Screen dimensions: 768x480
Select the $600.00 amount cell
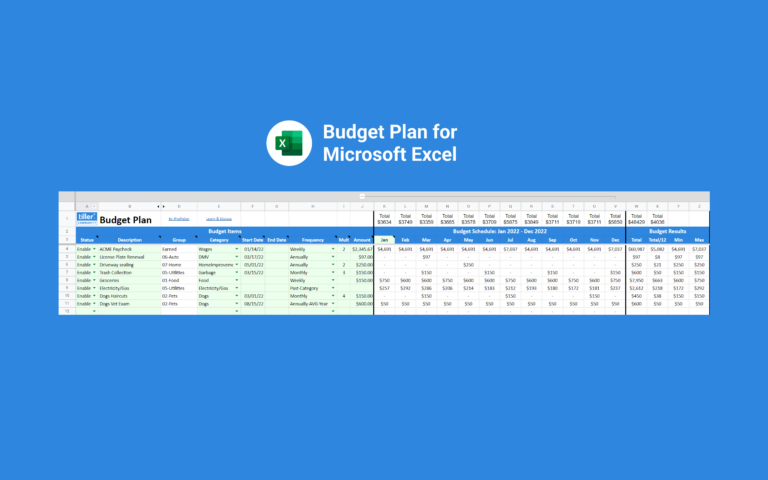click(x=362, y=304)
